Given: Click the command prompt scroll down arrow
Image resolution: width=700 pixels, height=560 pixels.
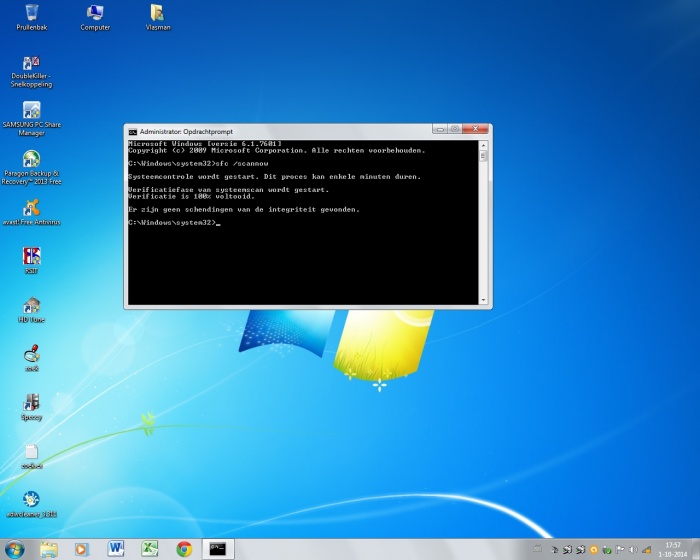Looking at the screenshot, I should pos(483,301).
